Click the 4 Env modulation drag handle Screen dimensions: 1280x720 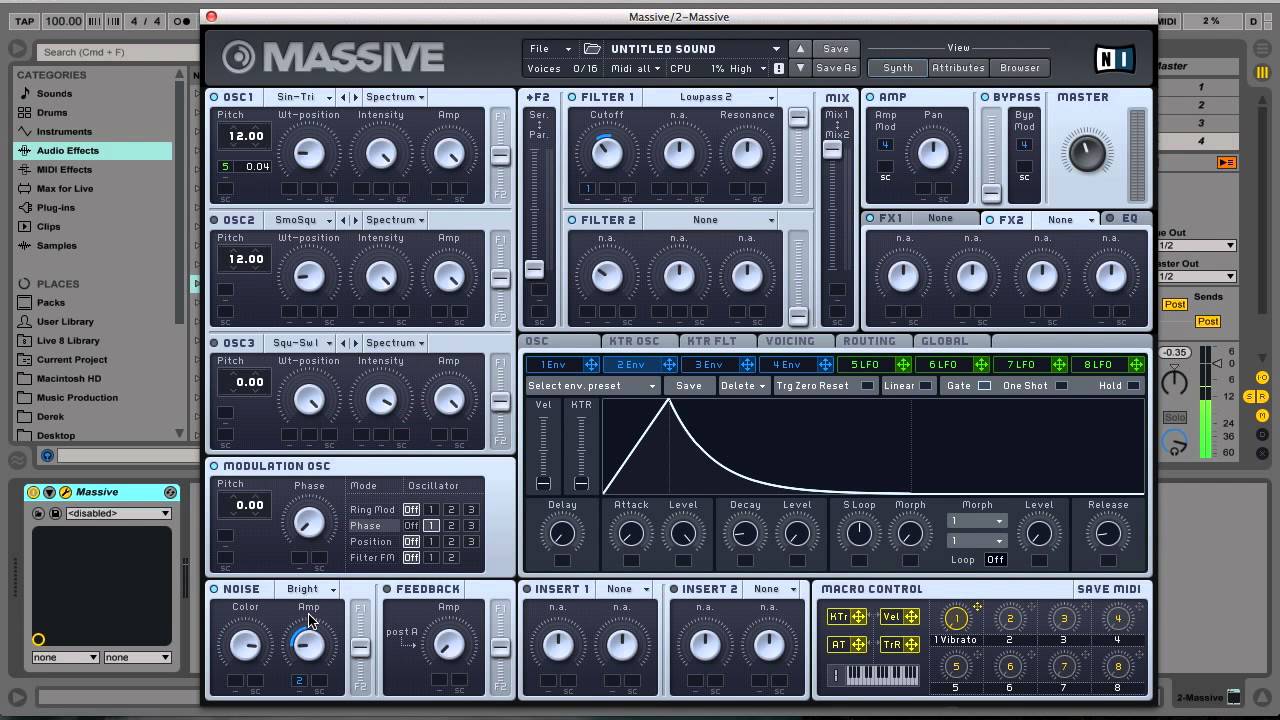[825, 365]
